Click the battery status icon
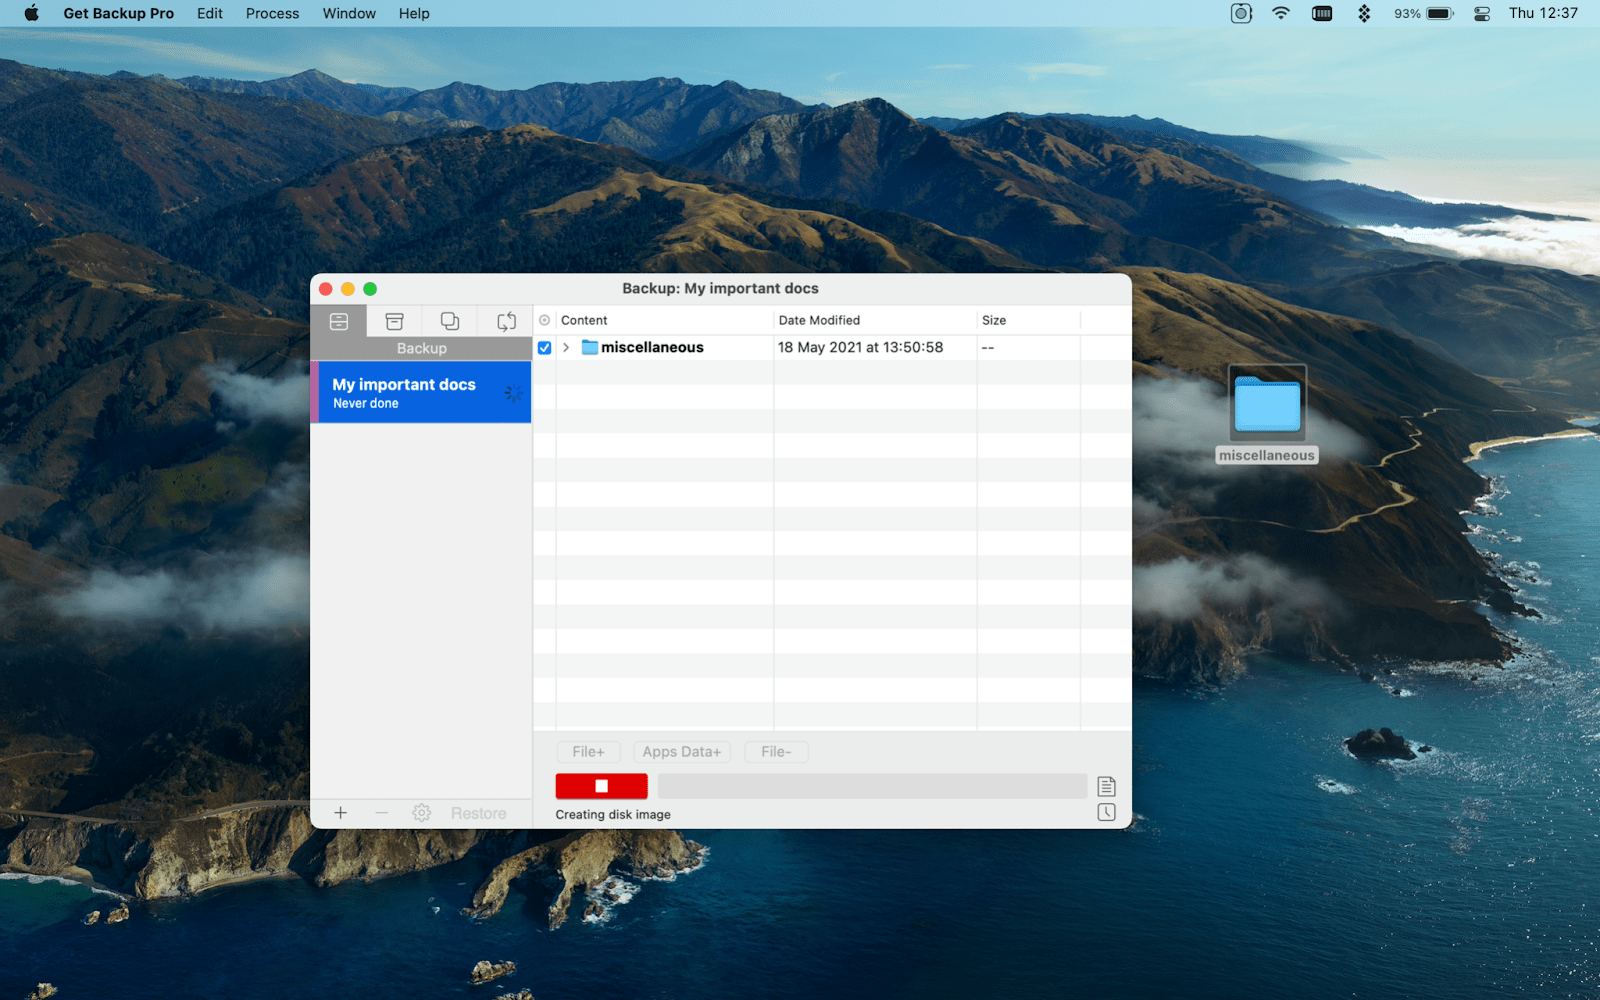The width and height of the screenshot is (1600, 1000). coord(1440,13)
